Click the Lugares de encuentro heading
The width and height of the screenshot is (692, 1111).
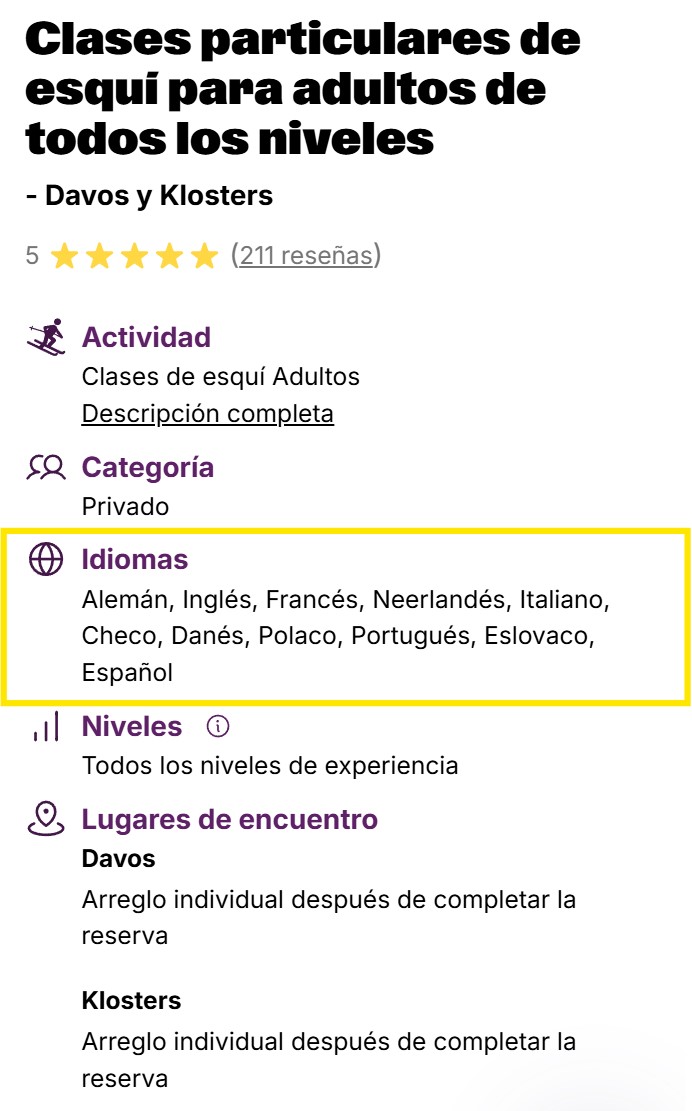click(230, 820)
